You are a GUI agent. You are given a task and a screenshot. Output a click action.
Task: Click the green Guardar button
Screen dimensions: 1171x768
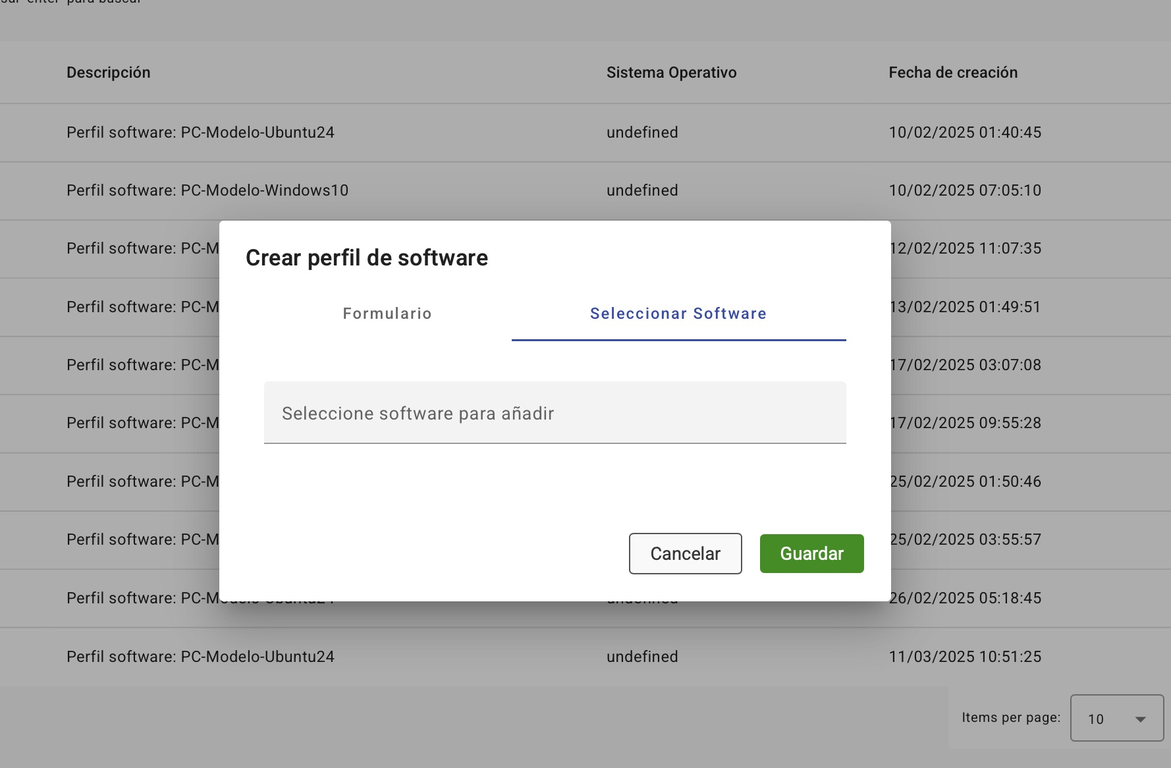(x=811, y=554)
